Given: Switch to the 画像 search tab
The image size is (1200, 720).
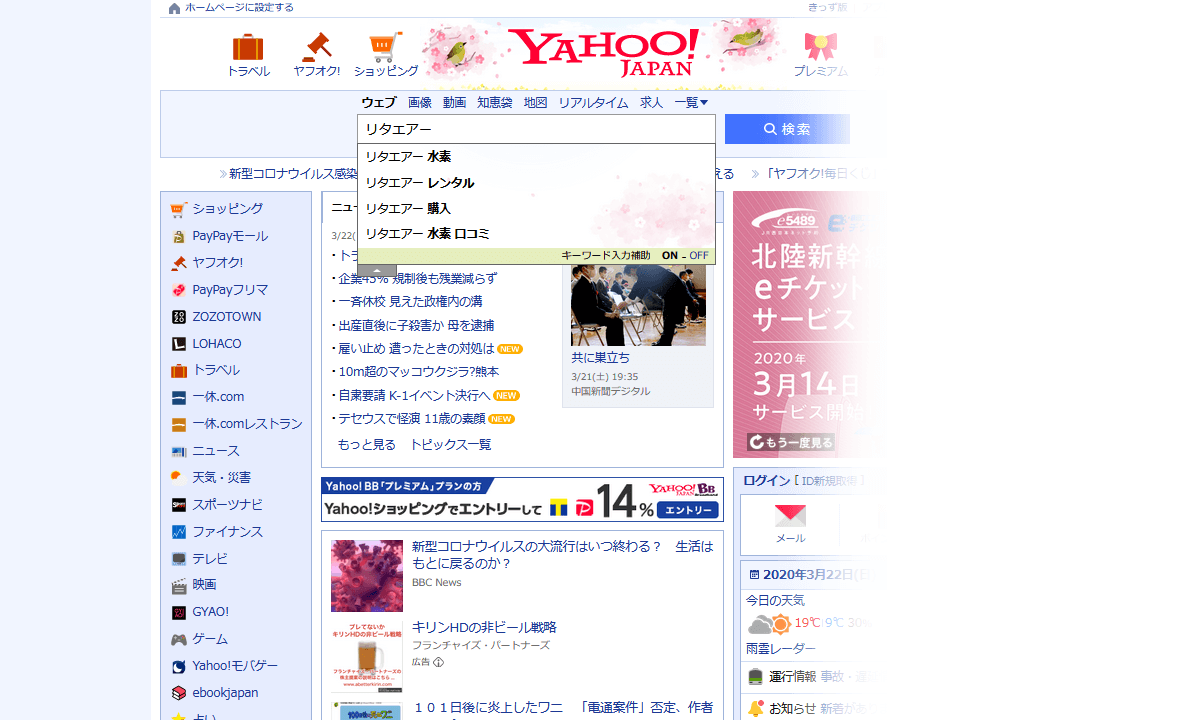Looking at the screenshot, I should click(420, 103).
